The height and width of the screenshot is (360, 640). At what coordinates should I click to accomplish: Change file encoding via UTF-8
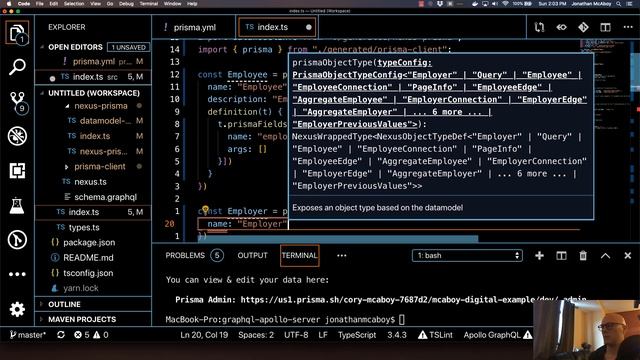[x=296, y=335]
